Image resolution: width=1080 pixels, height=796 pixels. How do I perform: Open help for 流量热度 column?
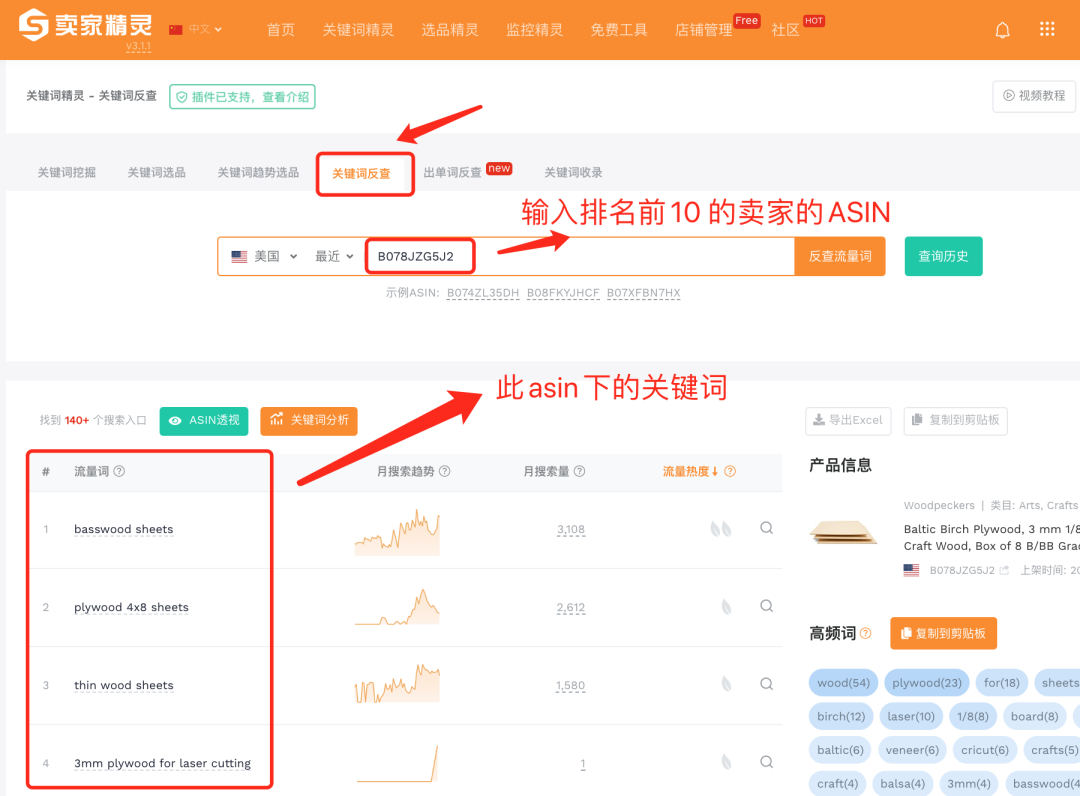[x=730, y=471]
